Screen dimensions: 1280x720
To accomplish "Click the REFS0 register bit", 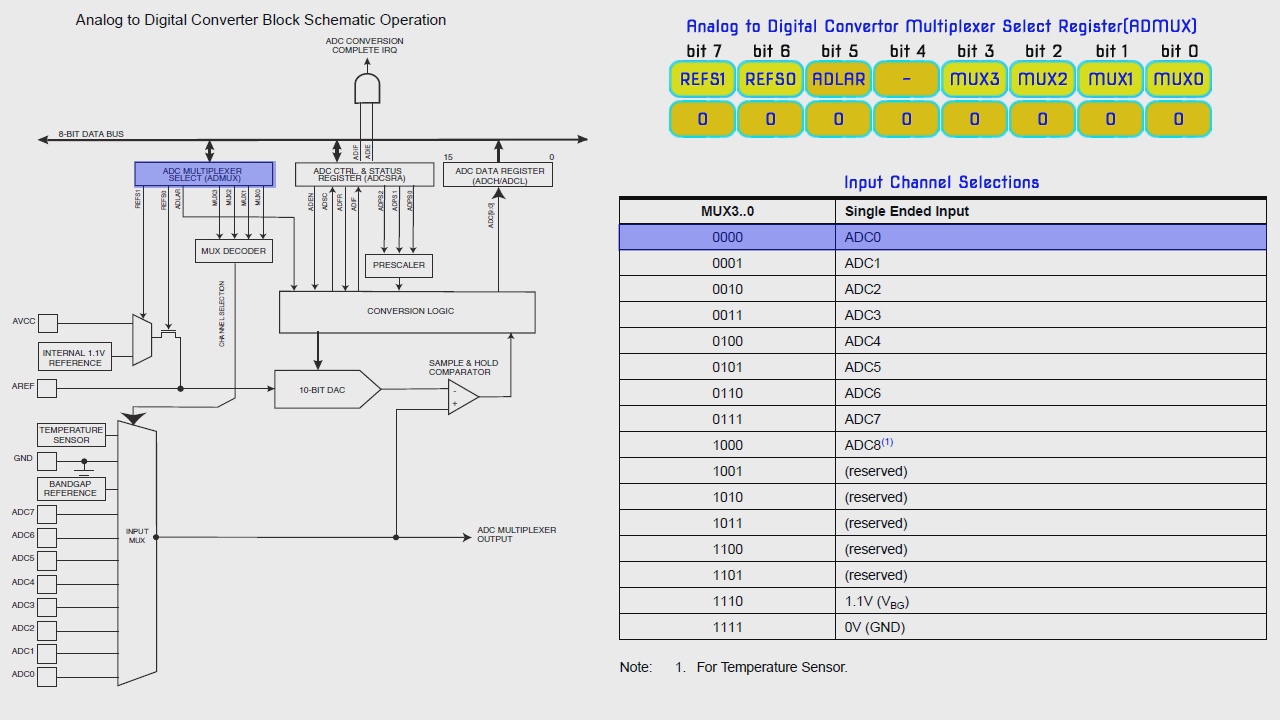I will (x=770, y=79).
